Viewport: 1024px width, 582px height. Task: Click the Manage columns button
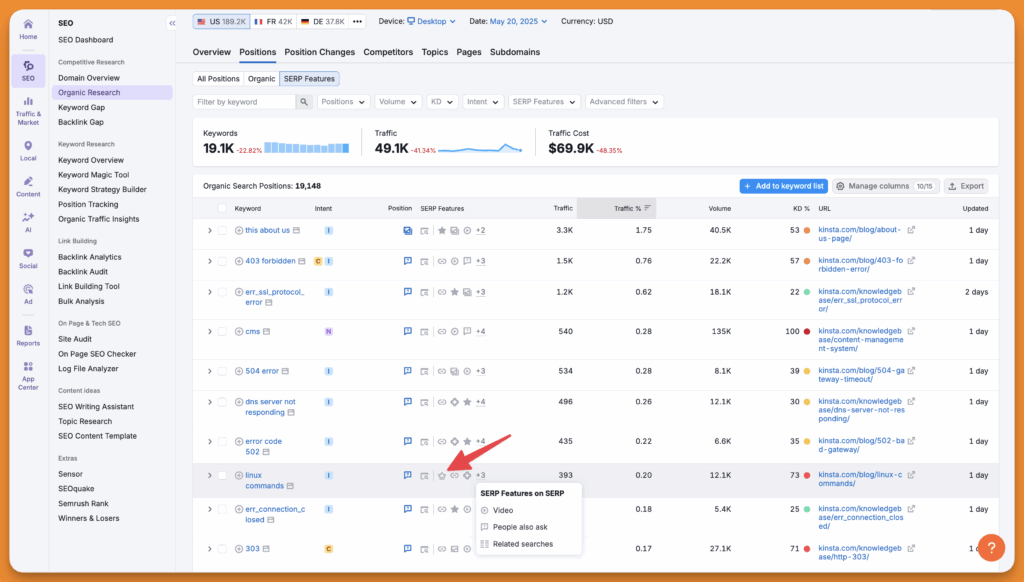886,186
